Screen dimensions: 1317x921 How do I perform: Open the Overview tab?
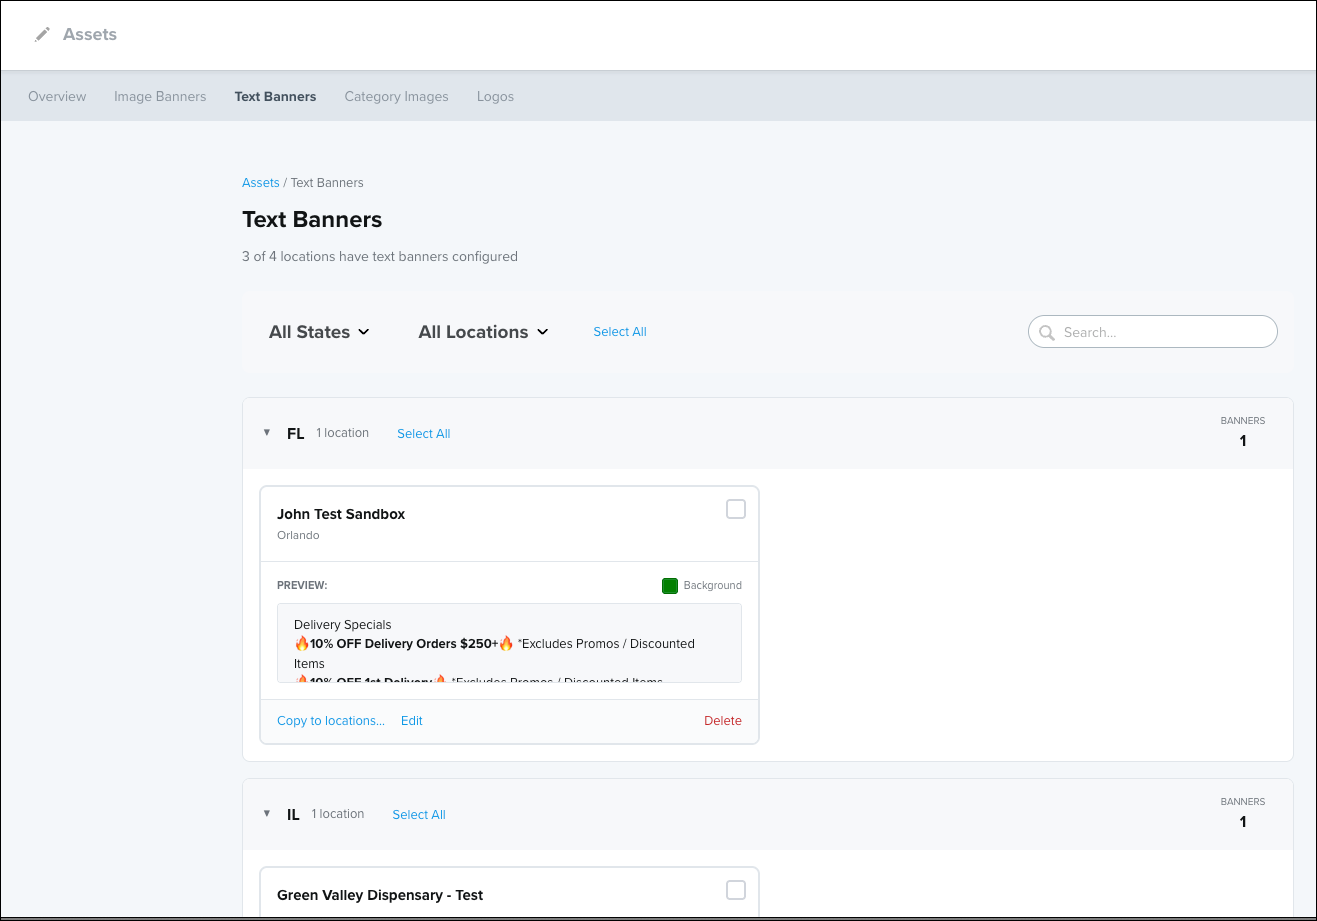pyautogui.click(x=57, y=96)
